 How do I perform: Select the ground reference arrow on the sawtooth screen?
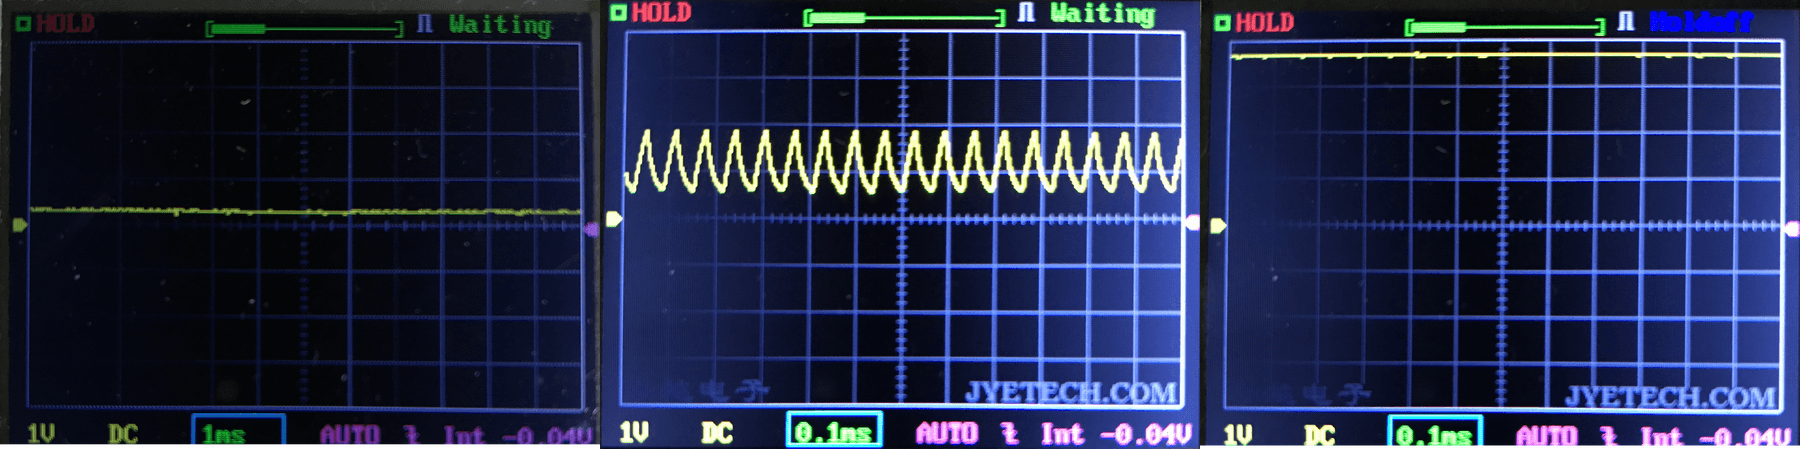pyautogui.click(x=614, y=219)
